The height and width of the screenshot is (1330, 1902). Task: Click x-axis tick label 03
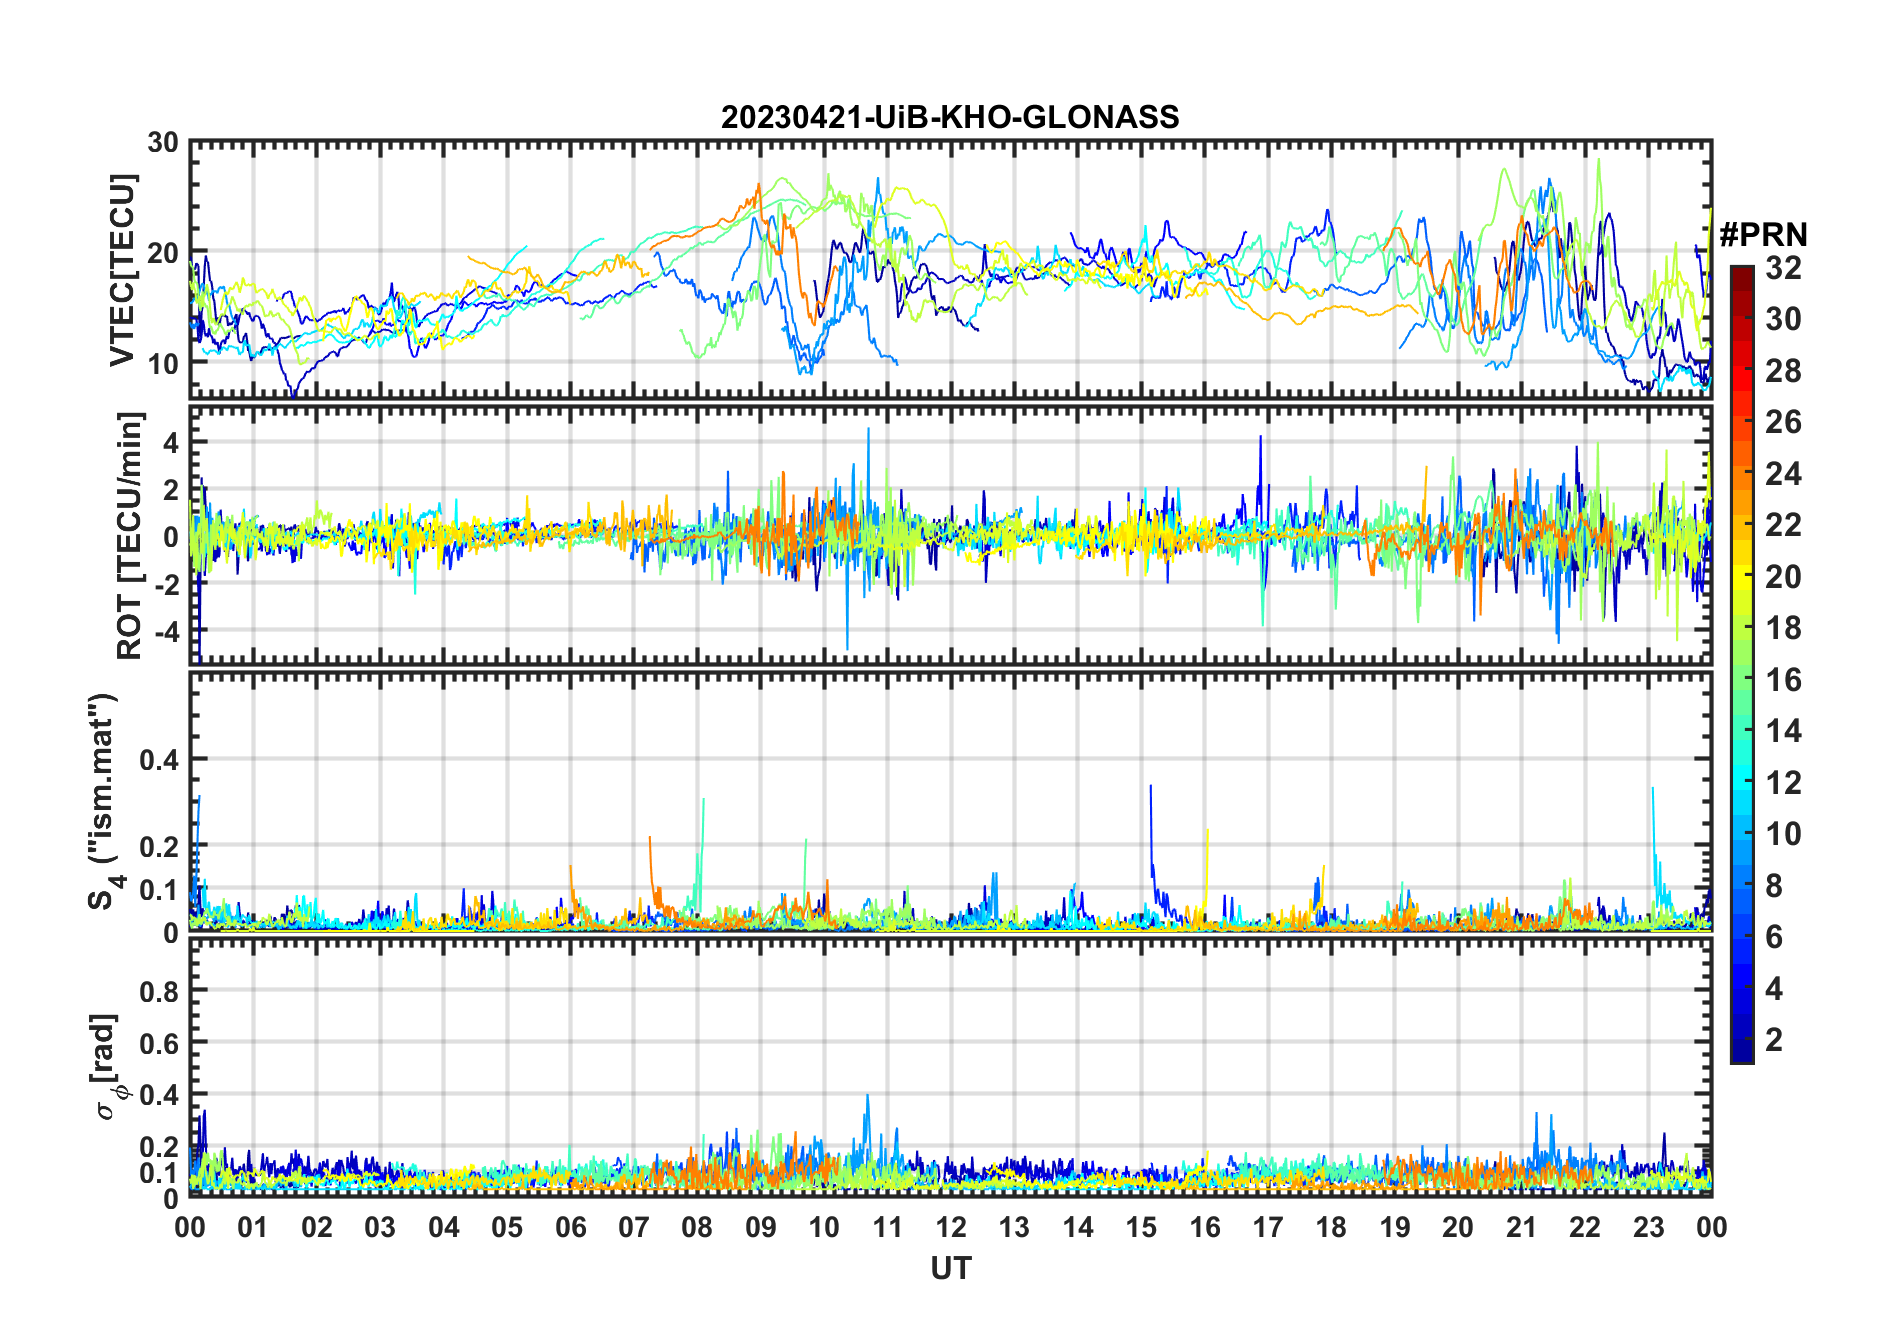coord(380,1227)
